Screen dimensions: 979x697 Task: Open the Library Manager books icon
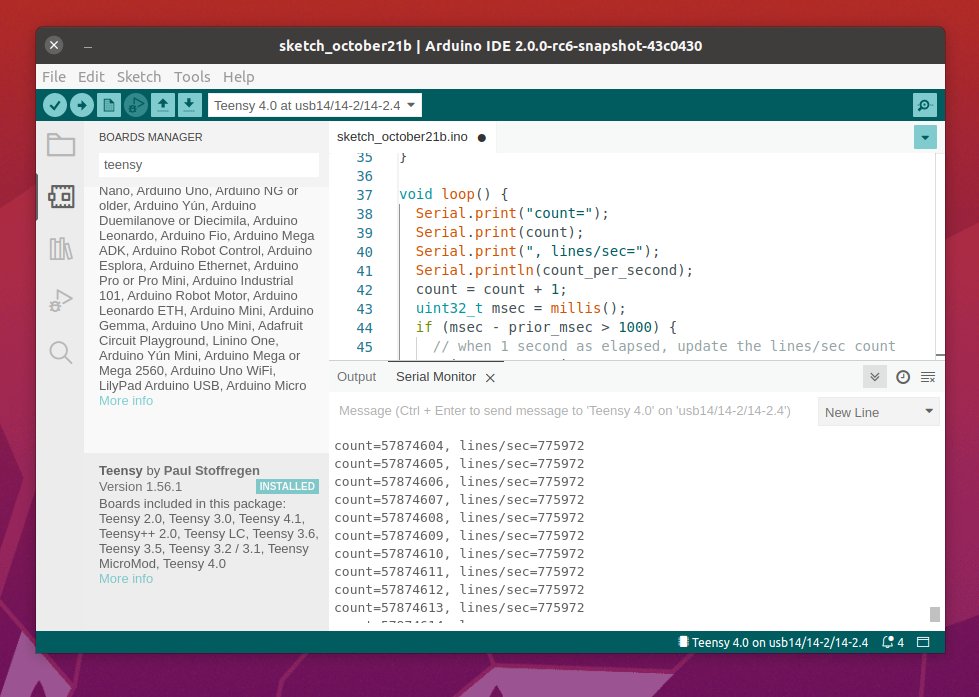[61, 249]
